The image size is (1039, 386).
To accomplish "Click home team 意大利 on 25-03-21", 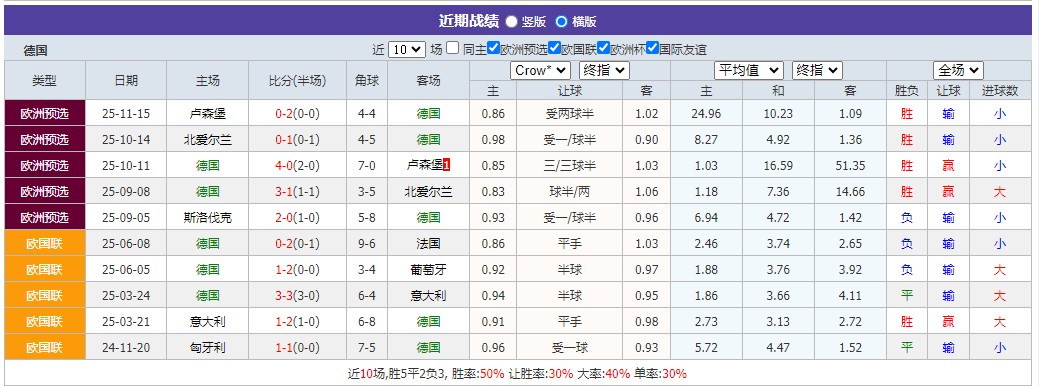I will [207, 321].
